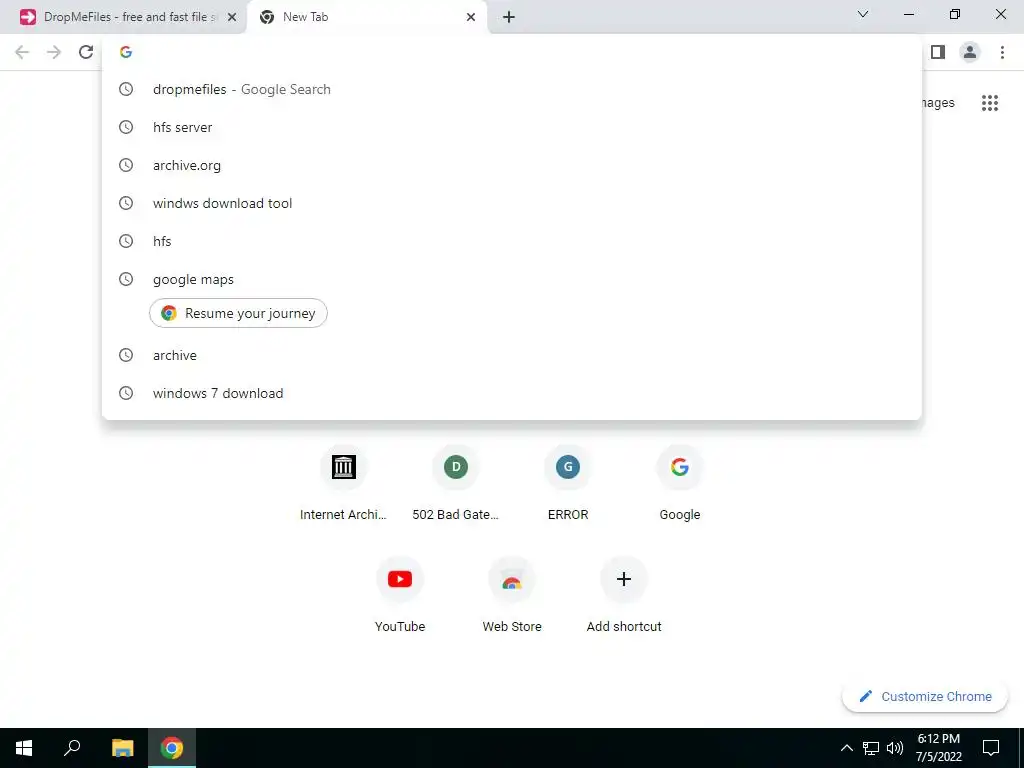Image resolution: width=1024 pixels, height=768 pixels.
Task: Reload the page with the refresh icon
Action: 86,52
